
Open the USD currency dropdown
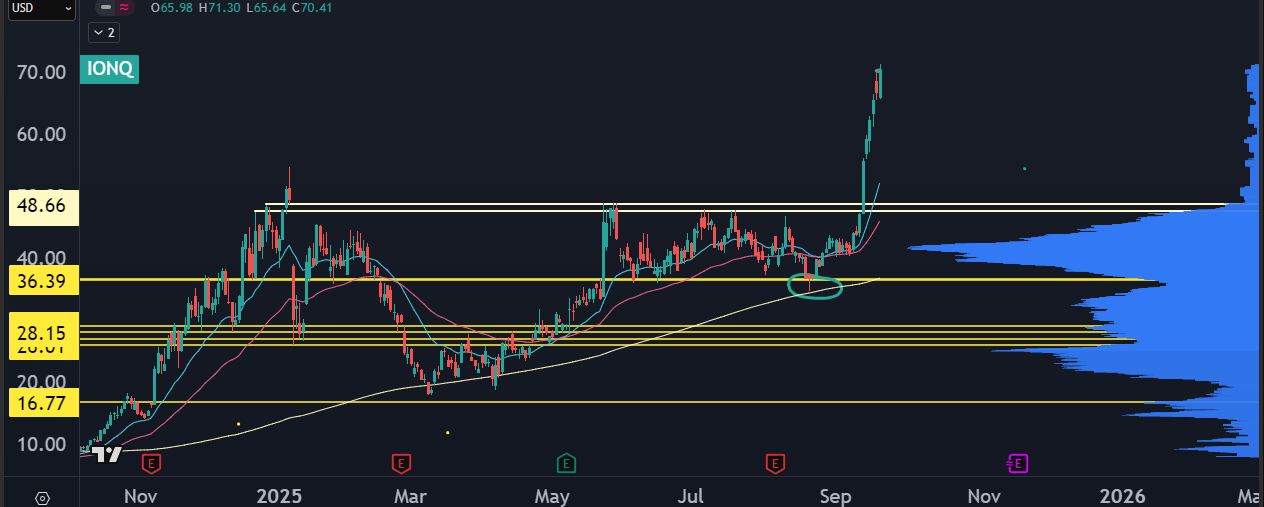(x=40, y=8)
